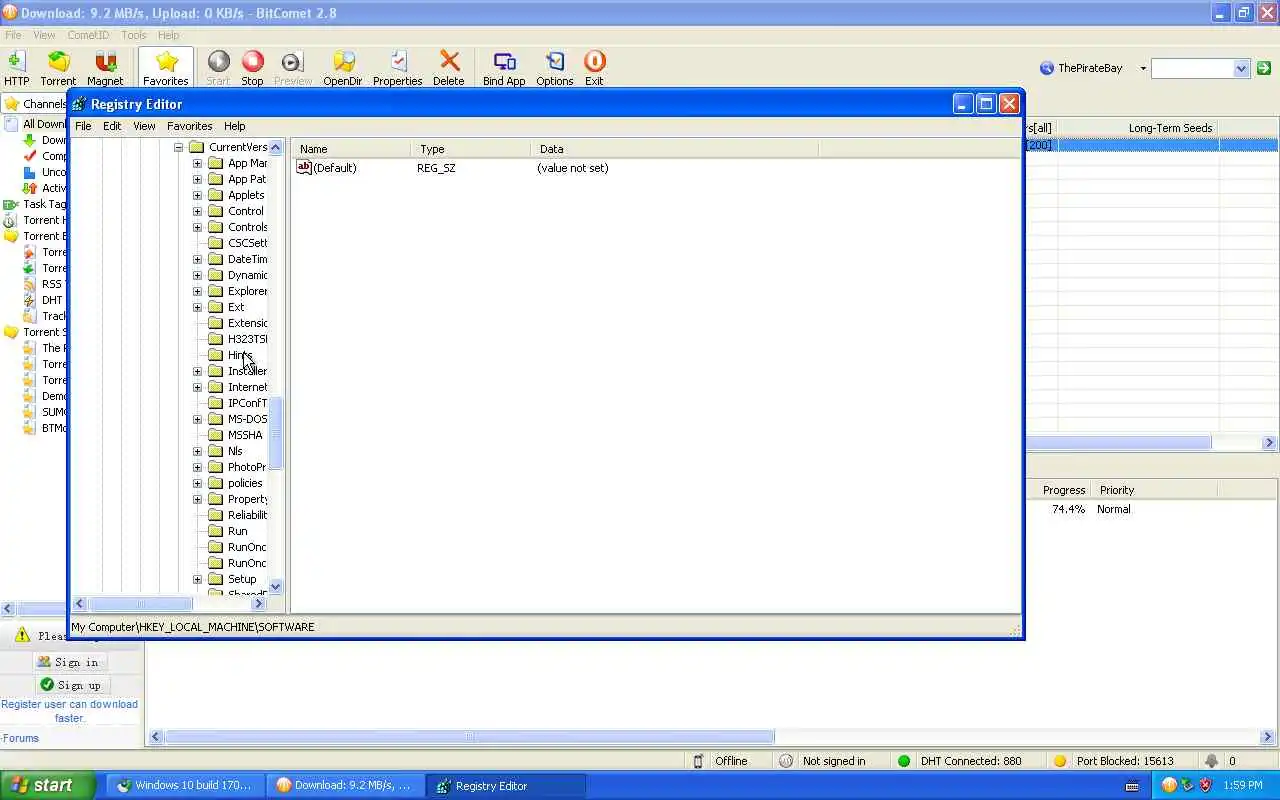
Task: Open Torrent toolbar icon in BitComet
Action: pos(58,68)
